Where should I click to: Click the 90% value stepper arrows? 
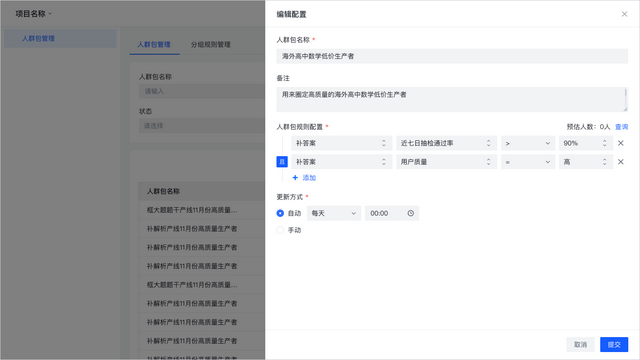click(604, 143)
